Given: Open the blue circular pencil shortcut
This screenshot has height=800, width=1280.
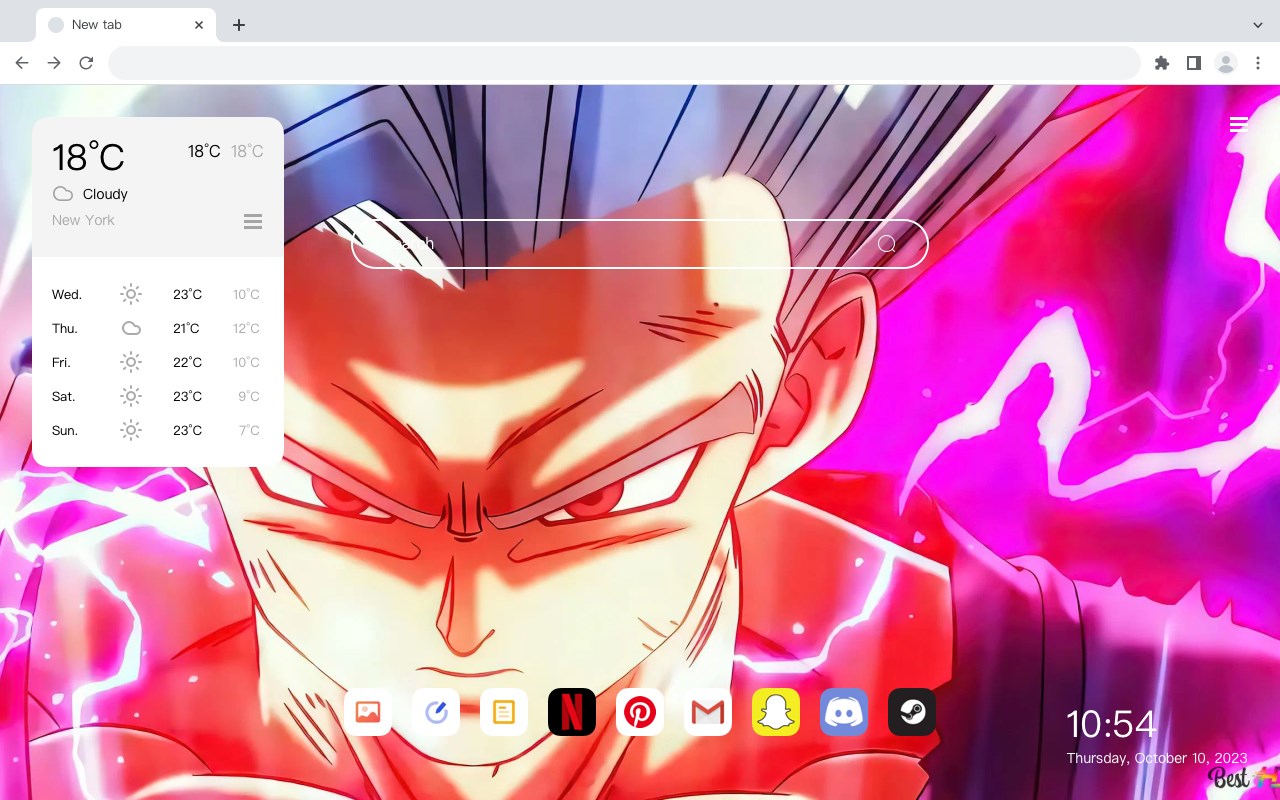Looking at the screenshot, I should pyautogui.click(x=436, y=712).
